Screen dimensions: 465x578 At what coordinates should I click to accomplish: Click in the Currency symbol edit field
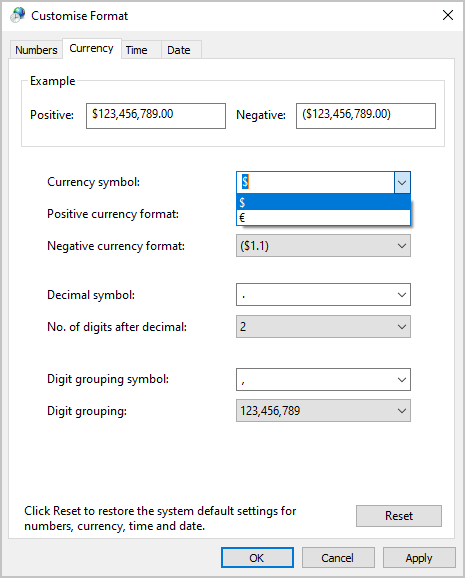coord(315,182)
